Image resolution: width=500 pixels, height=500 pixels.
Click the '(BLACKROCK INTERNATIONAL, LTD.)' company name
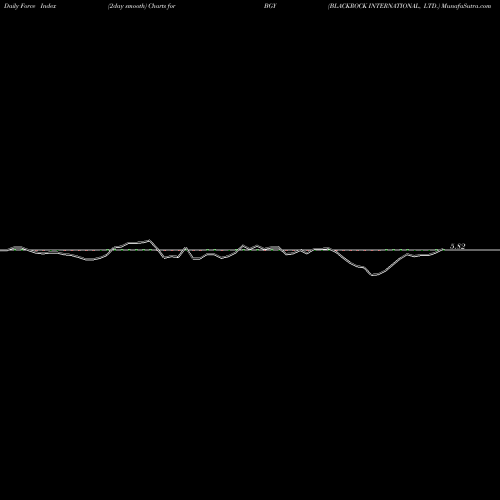384,6
